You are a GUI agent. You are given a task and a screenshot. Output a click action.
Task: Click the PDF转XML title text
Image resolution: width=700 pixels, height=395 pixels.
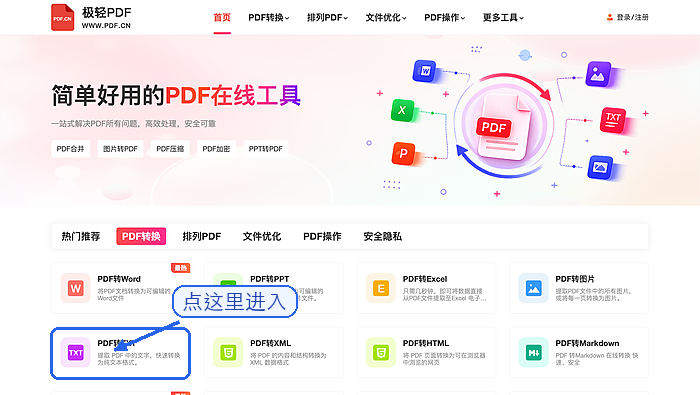pyautogui.click(x=271, y=343)
